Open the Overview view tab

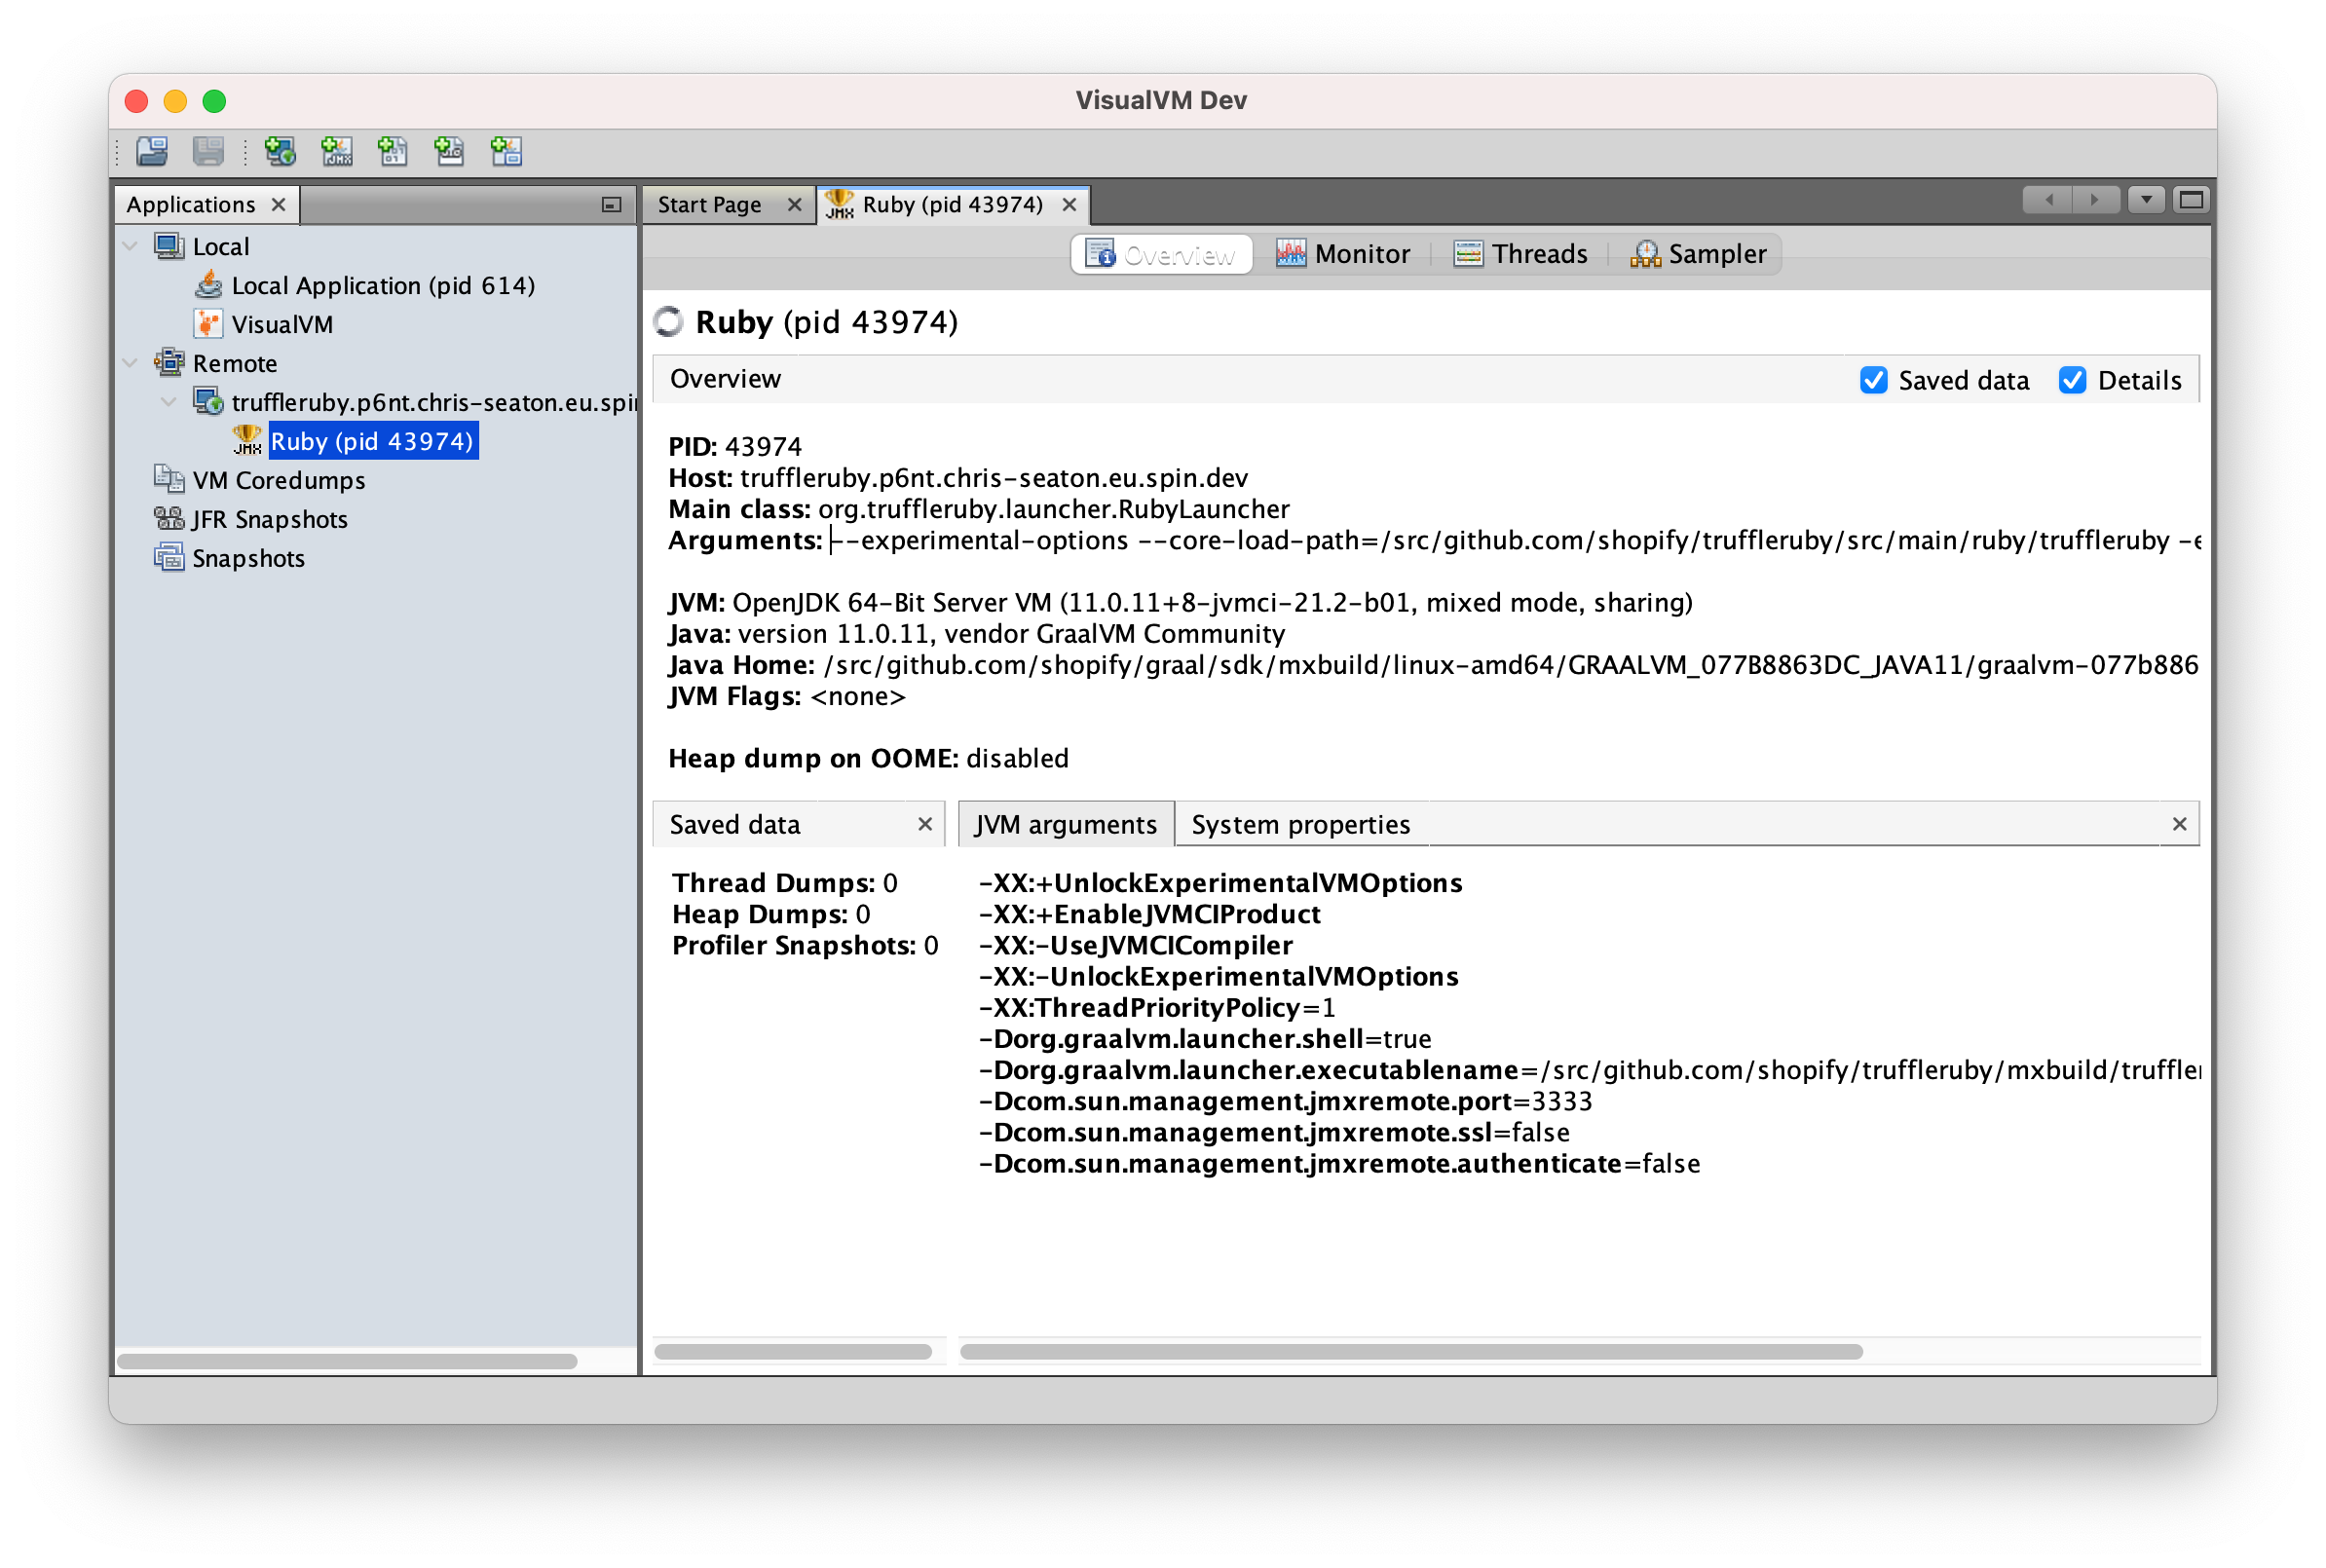1161,254
